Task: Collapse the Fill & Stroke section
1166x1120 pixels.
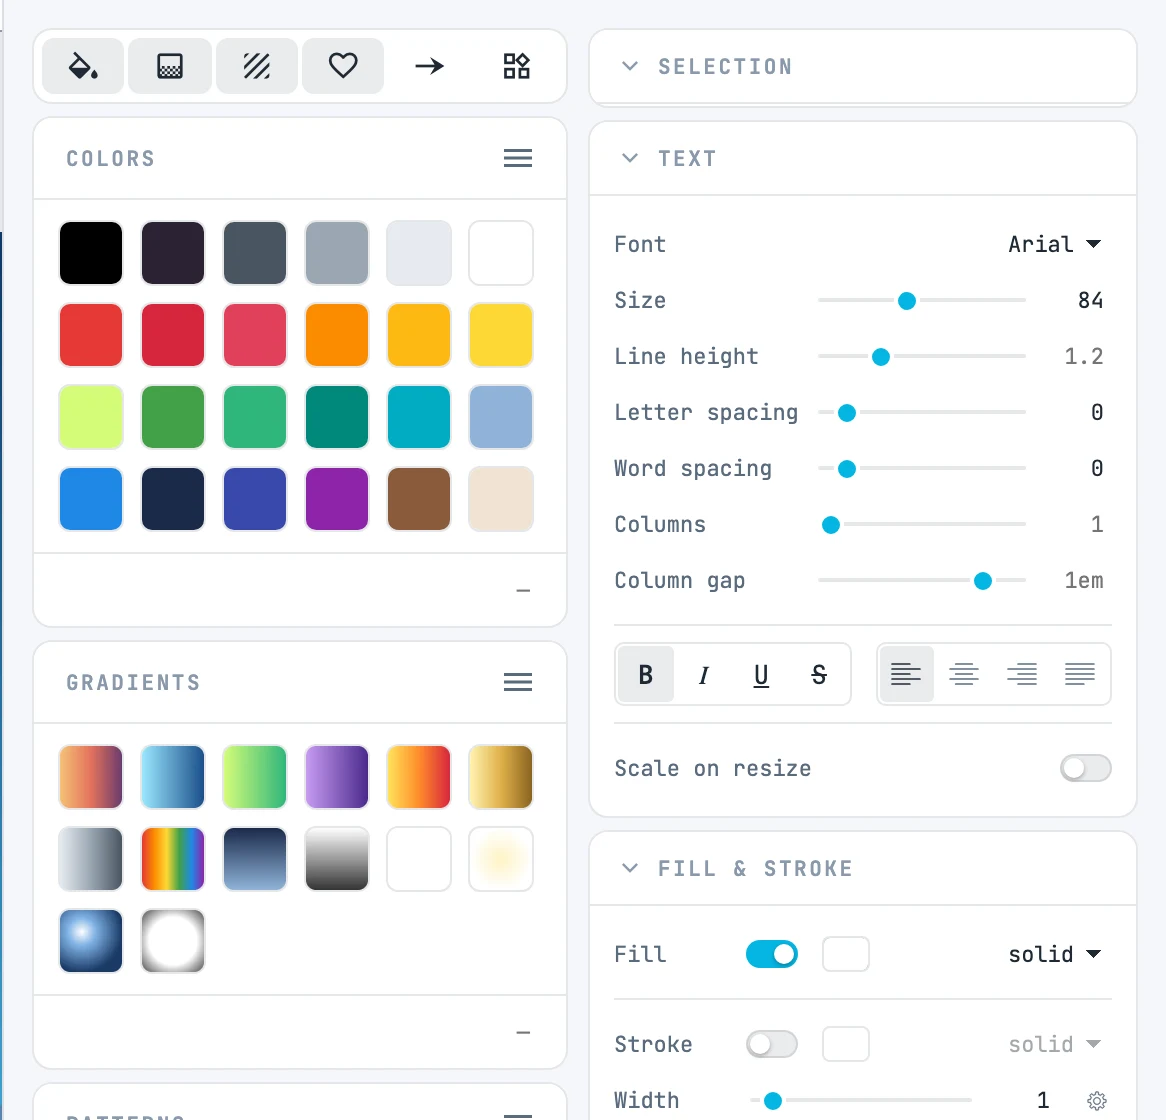Action: (630, 868)
